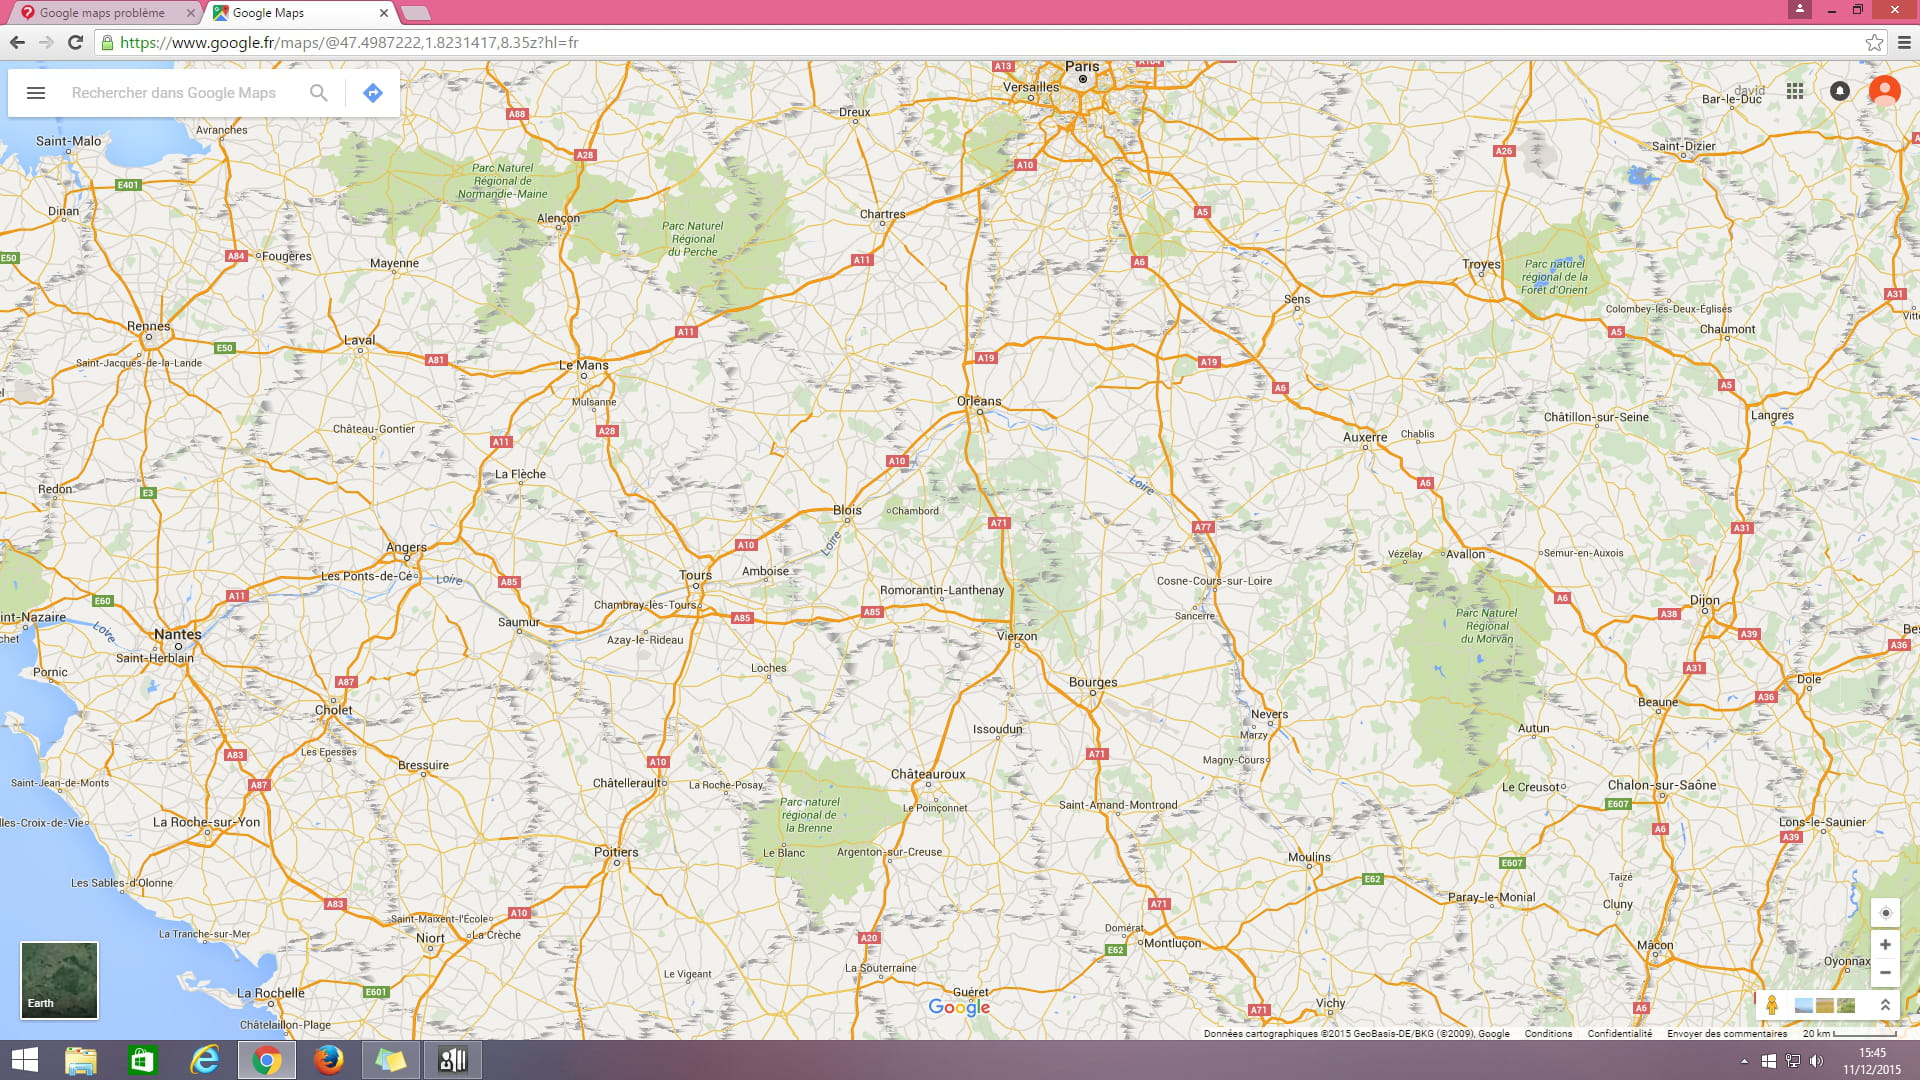Image resolution: width=1920 pixels, height=1080 pixels.
Task: Select the Nantes label on the map
Action: pyautogui.click(x=178, y=634)
